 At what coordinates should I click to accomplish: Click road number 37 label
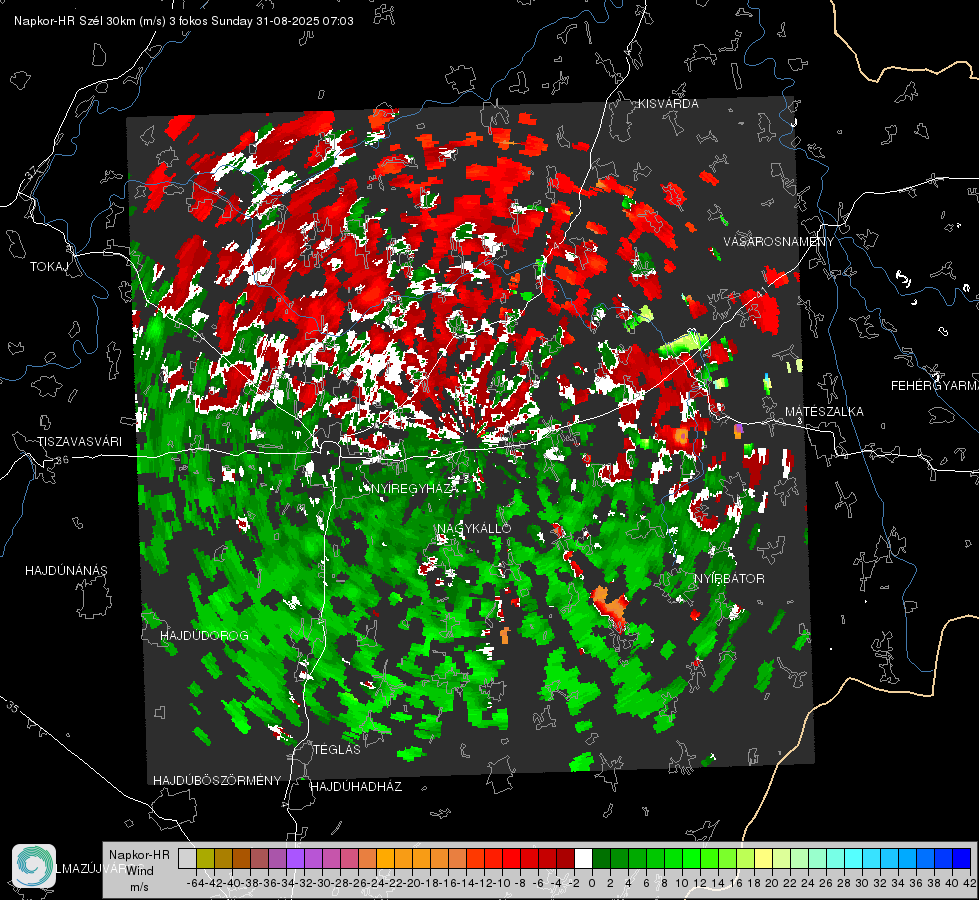[x=32, y=171]
